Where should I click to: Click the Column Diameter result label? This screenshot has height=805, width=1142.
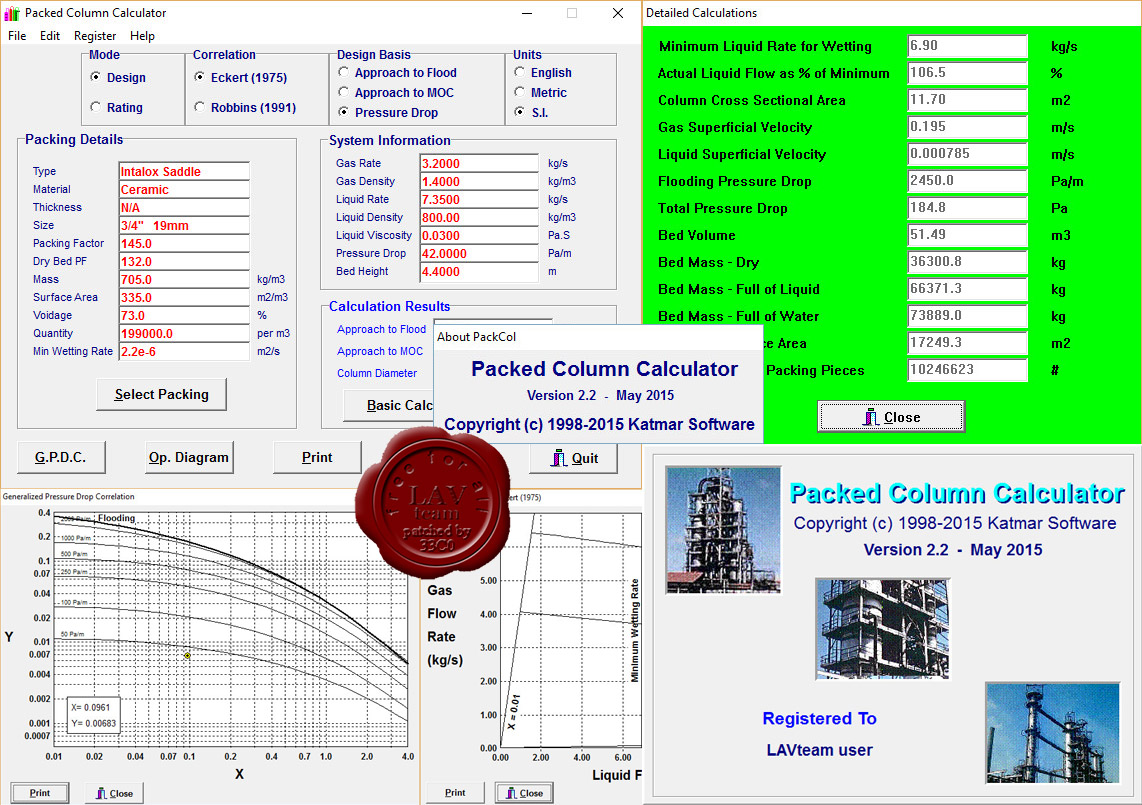coord(377,373)
